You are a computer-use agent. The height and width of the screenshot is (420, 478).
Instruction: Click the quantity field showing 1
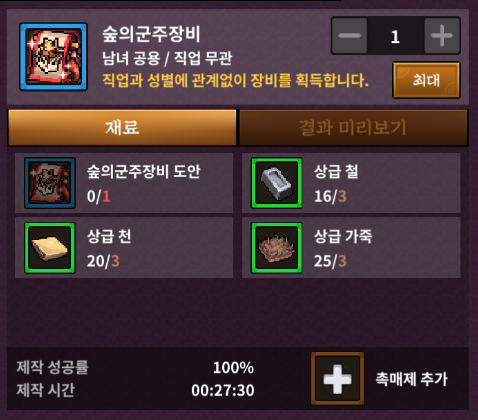[396, 35]
